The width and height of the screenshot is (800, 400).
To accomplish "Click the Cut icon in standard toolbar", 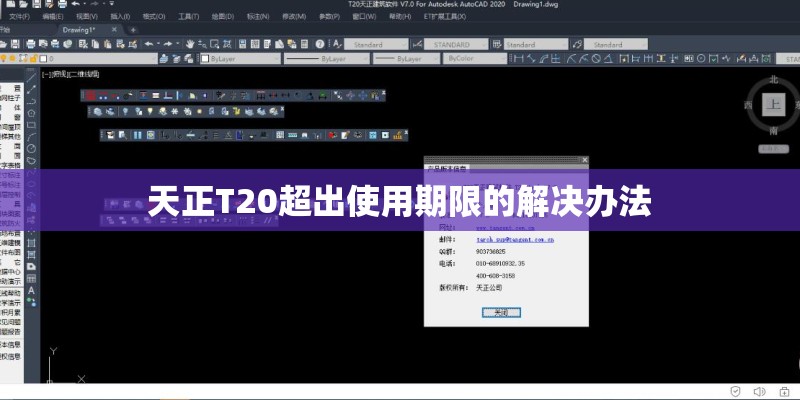I will click(83, 44).
